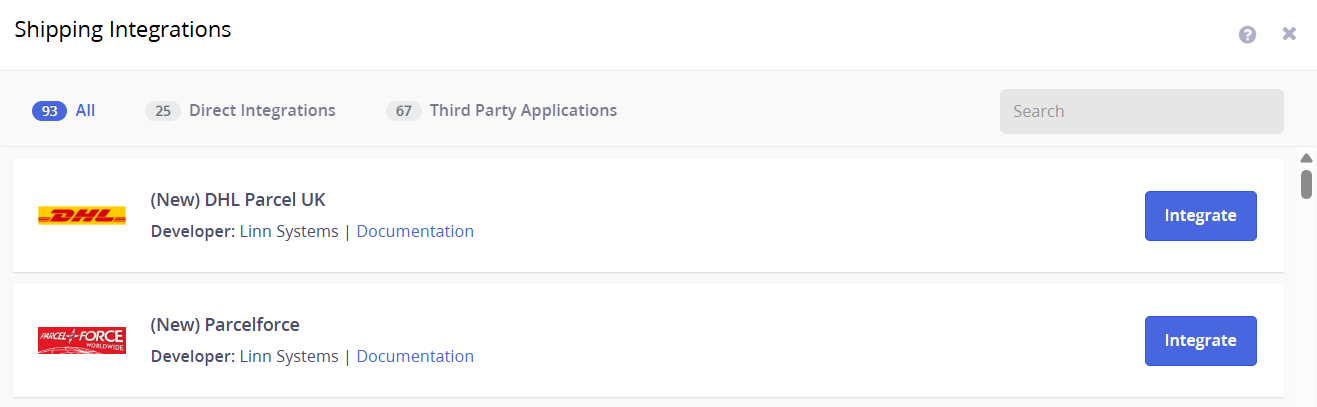Click the Search input field

(1141, 111)
